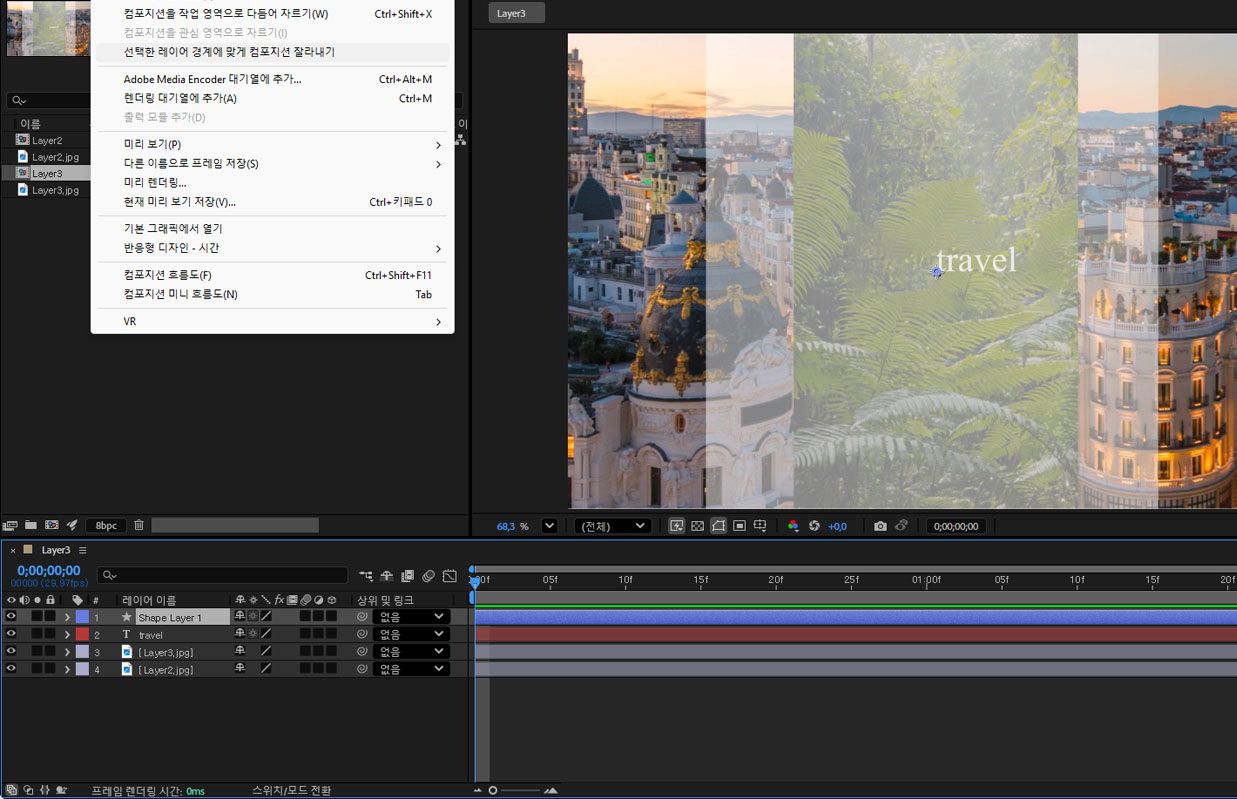Select 컴포지션 흐름도 from the menu
This screenshot has width=1237, height=799.
point(167,275)
